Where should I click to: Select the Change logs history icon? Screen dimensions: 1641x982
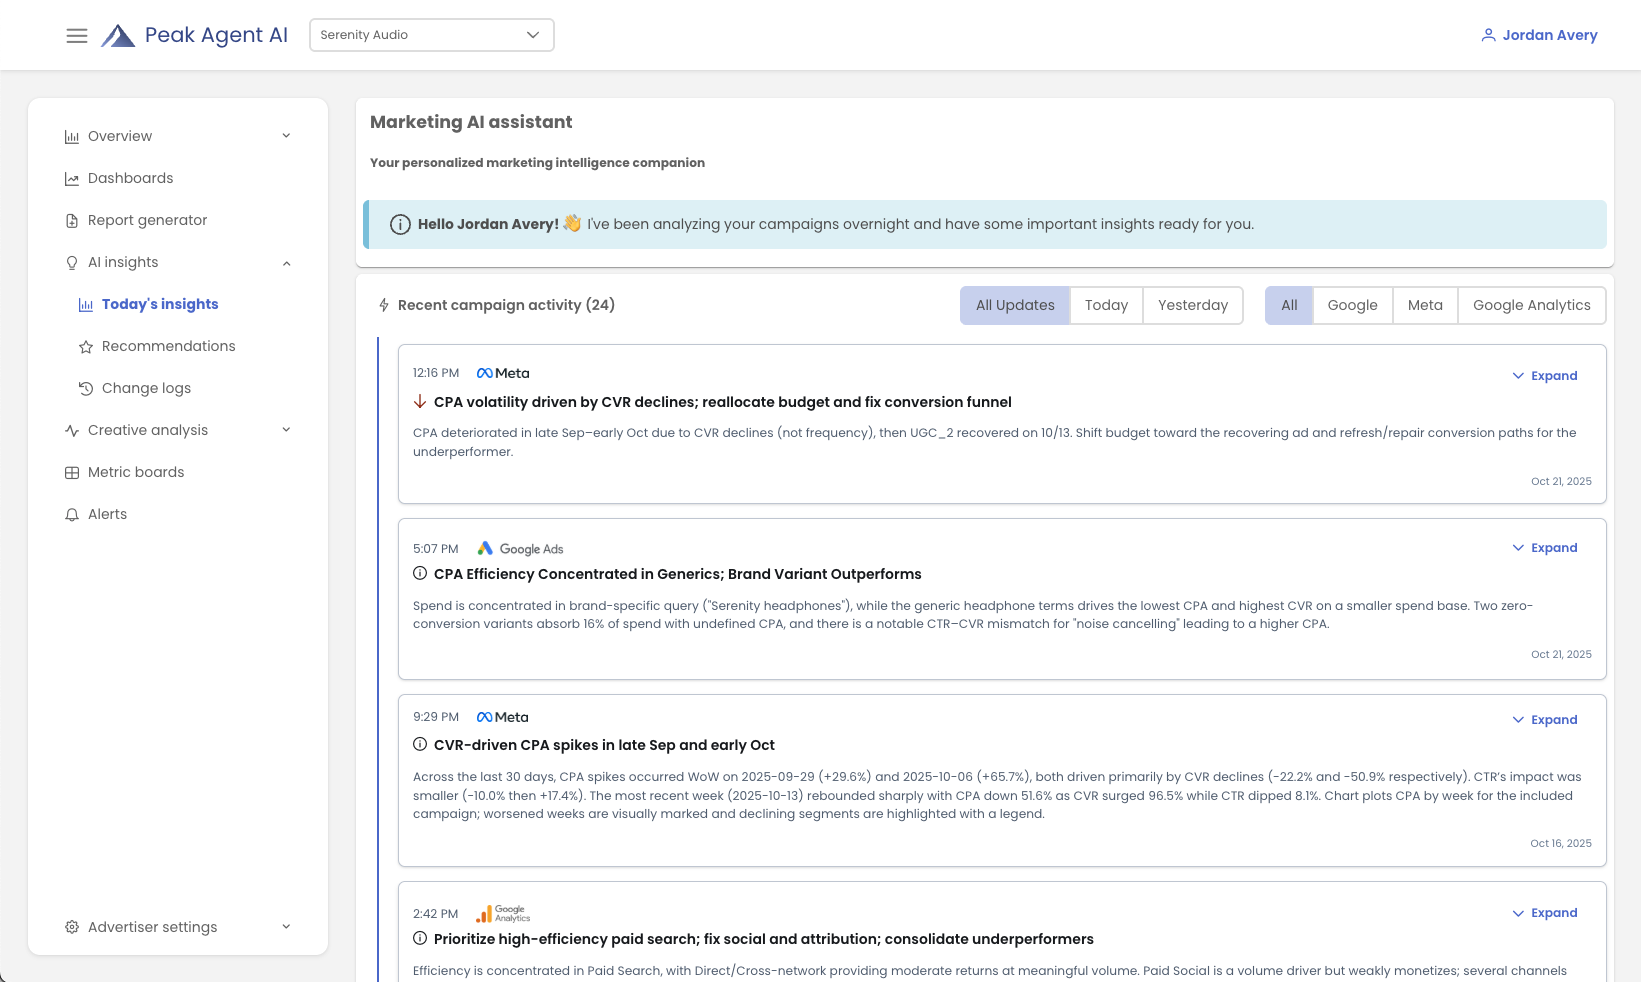87,388
